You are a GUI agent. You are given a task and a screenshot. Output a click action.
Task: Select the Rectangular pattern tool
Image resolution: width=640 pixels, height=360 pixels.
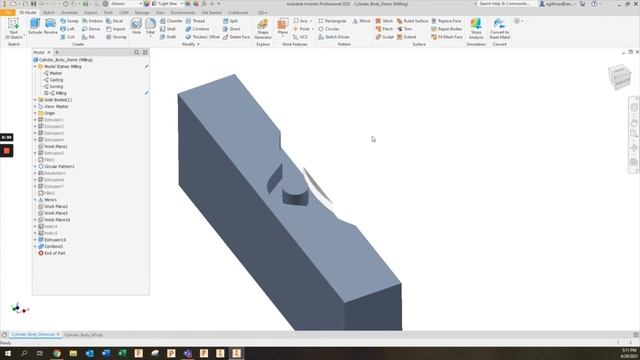332,21
